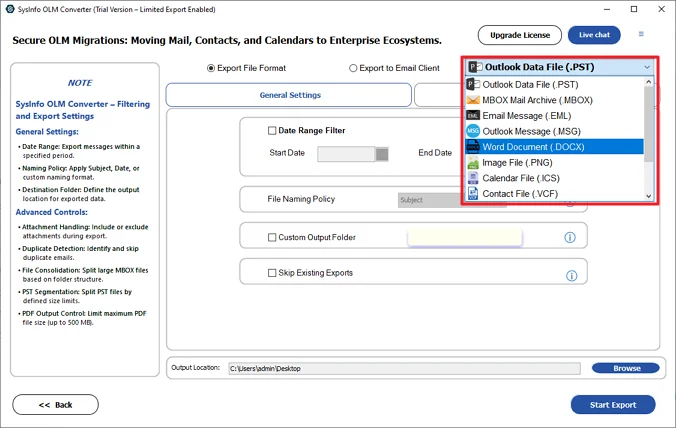Choose Outlook Message (.MSG) option
This screenshot has width=676, height=428.
click(x=554, y=131)
